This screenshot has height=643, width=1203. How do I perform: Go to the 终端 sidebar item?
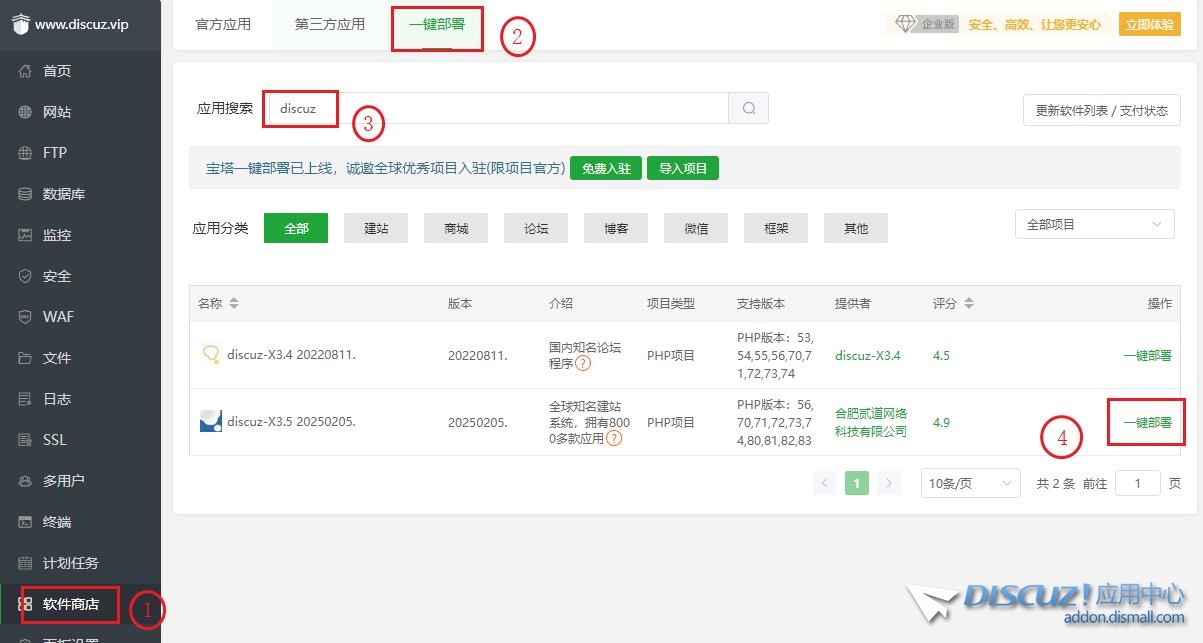coord(57,522)
